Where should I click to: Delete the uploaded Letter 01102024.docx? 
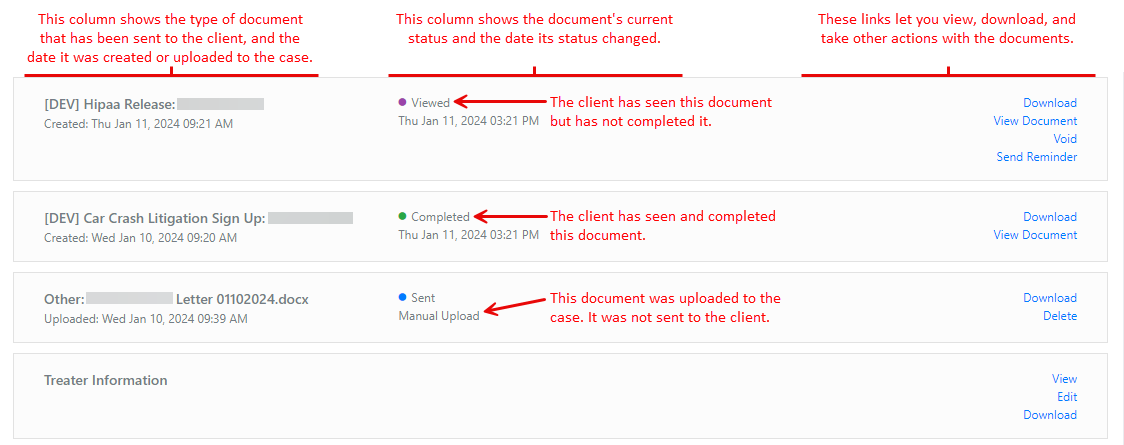(x=1060, y=316)
